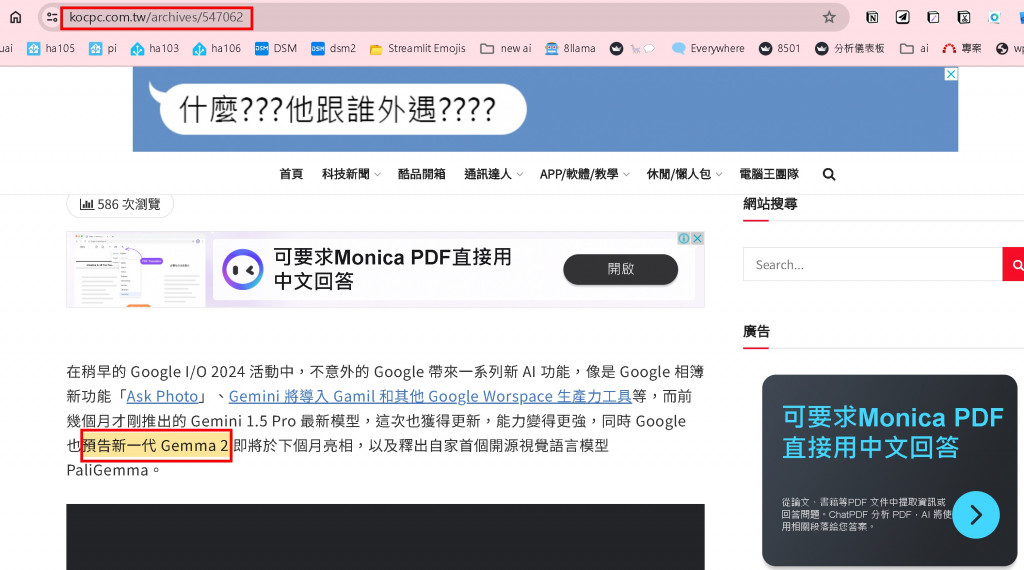Open the dsm2 bookmark
The image size is (1024, 570).
(x=334, y=48)
